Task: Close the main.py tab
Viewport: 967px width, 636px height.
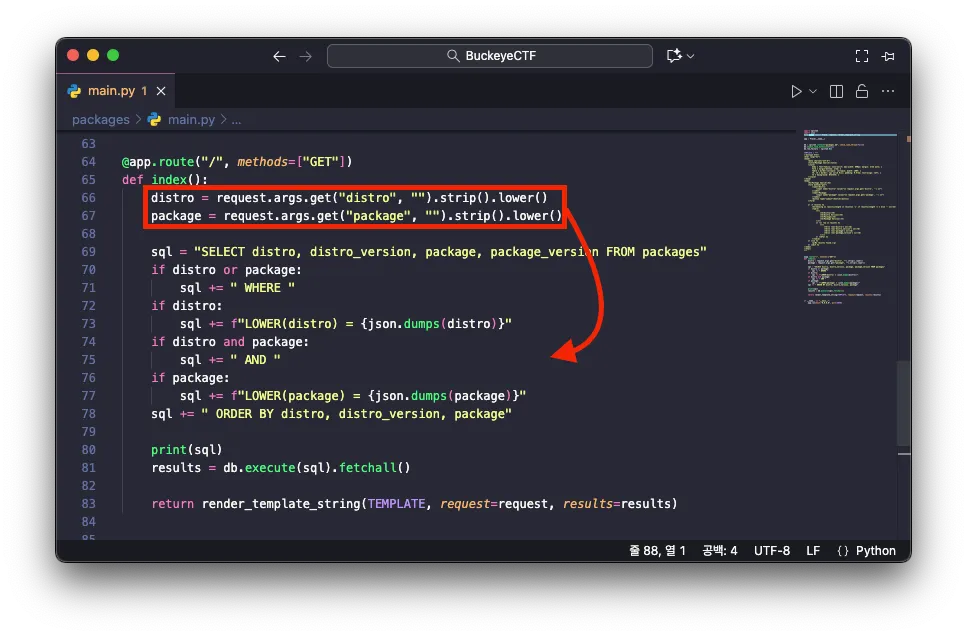Action: tap(161, 91)
